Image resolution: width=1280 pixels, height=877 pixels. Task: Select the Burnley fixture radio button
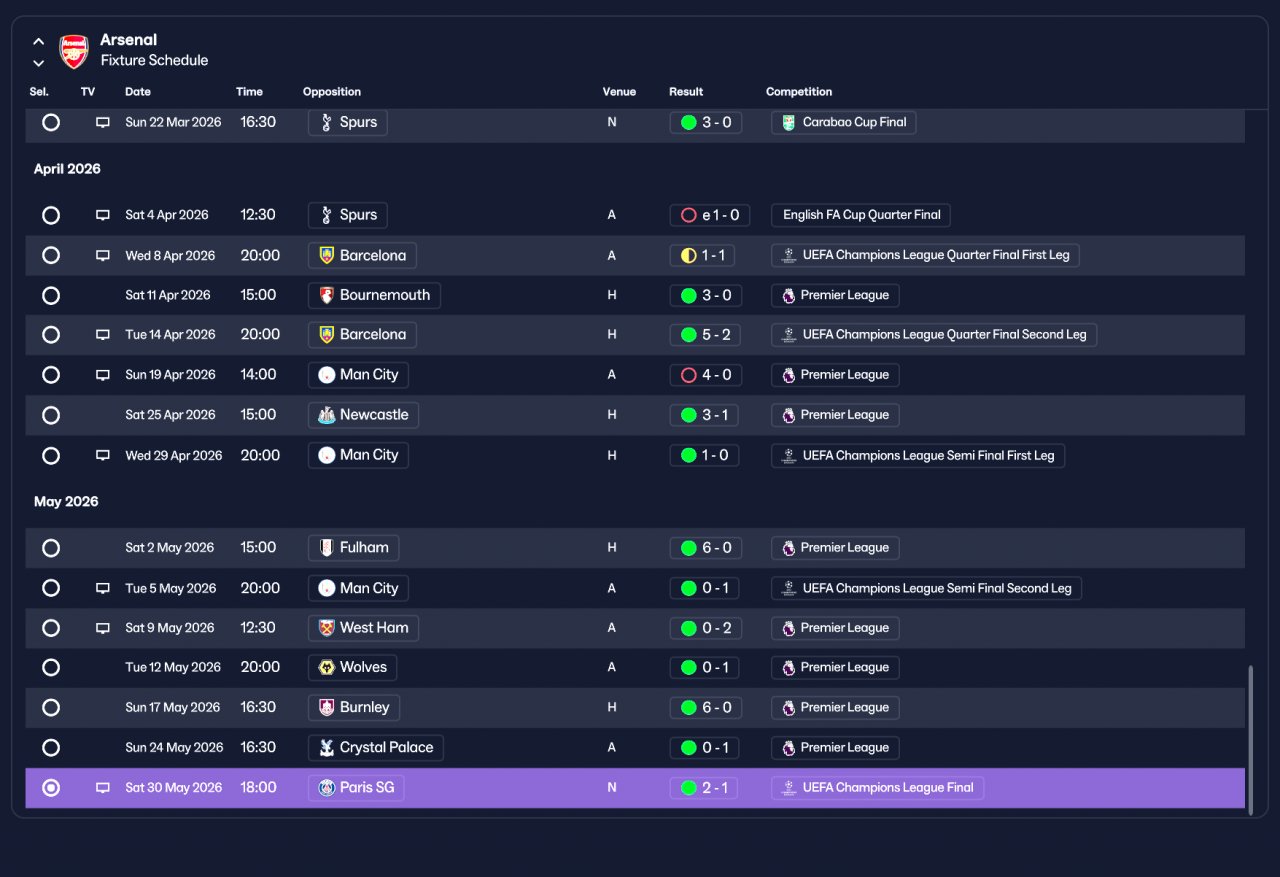click(x=51, y=707)
